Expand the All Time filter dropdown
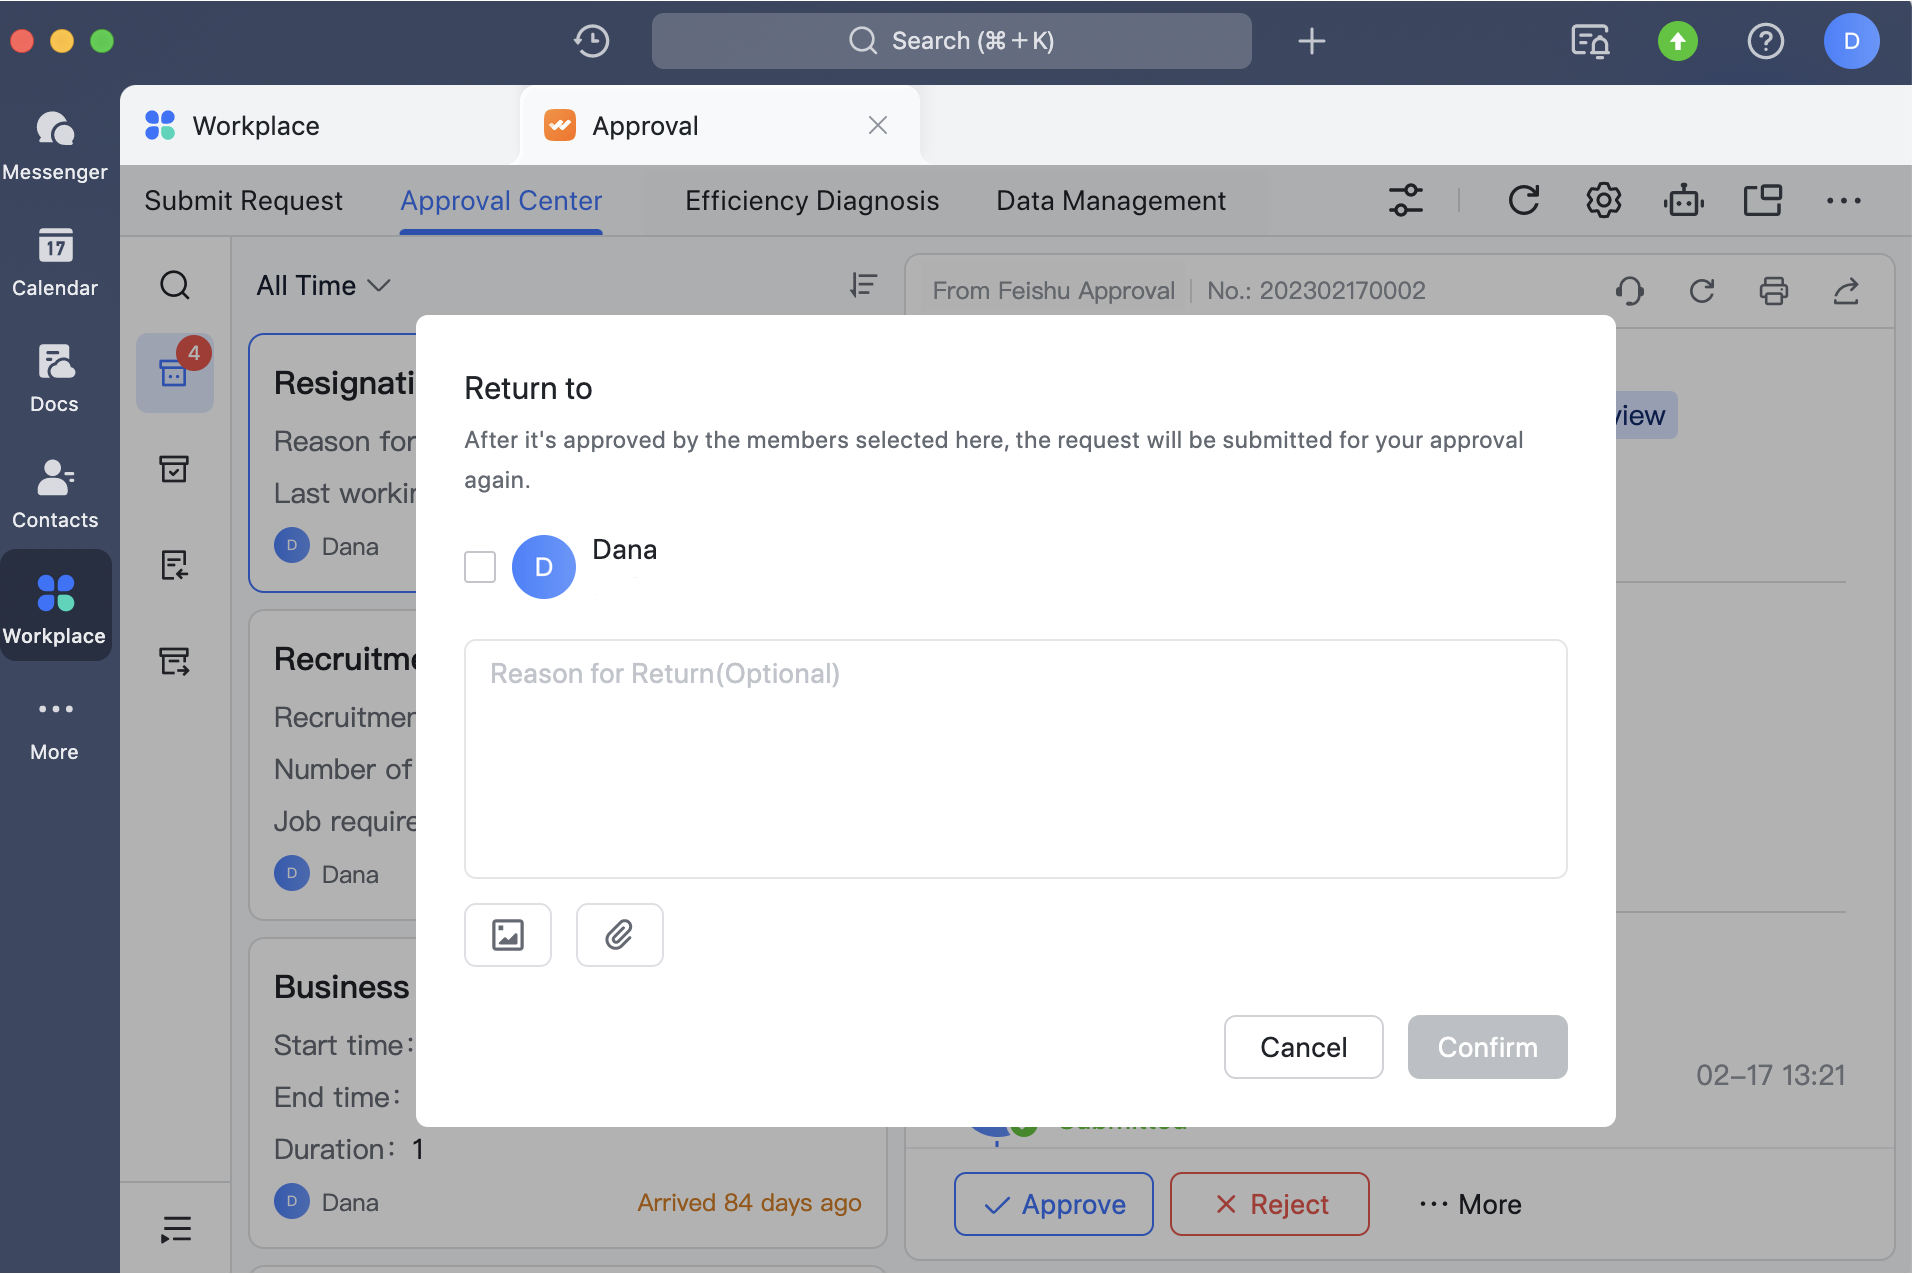Screen dimensions: 1912x1274 322,286
